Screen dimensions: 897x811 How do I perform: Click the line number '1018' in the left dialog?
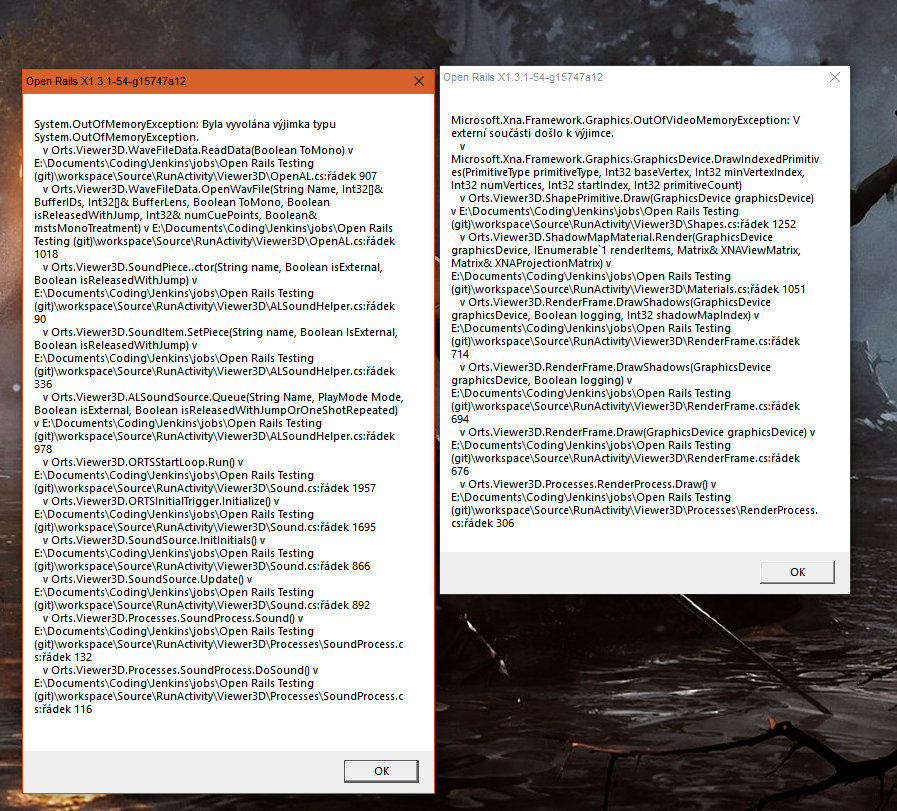46,254
